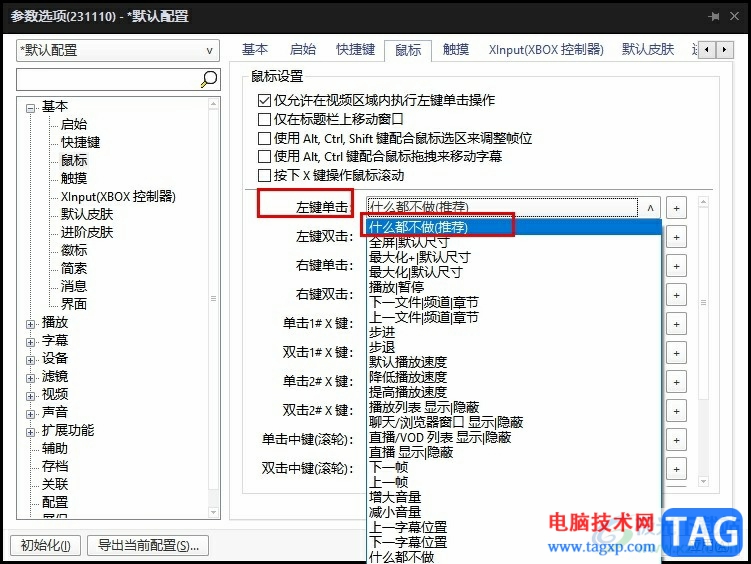
Task: Select 默认播放速度 option
Action: click(514, 362)
